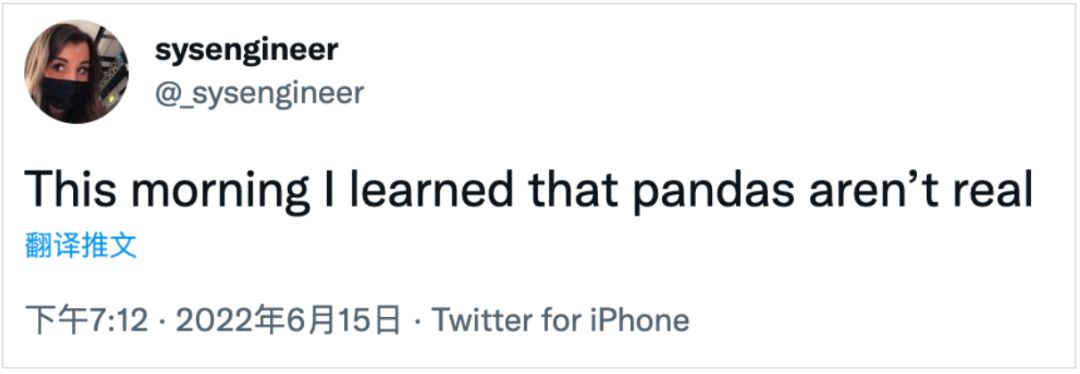Click the 2022年6月15日 date text
Screen dimensions: 1080x374
pyautogui.click(x=289, y=321)
